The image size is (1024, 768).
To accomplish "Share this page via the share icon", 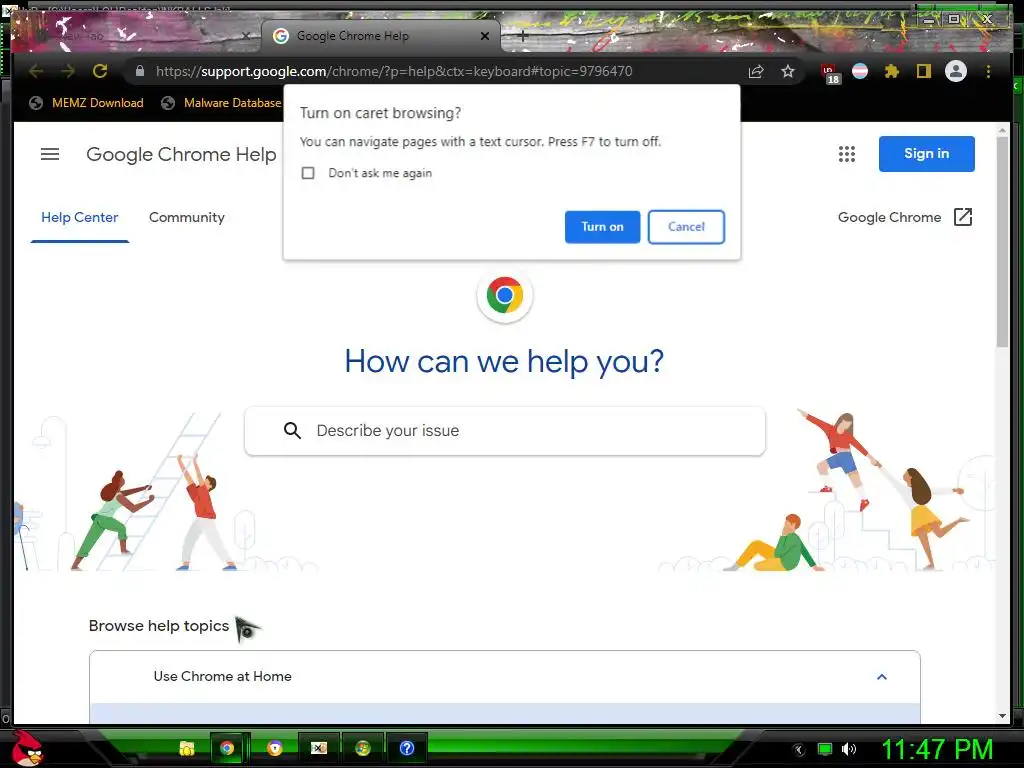I will 756,71.
